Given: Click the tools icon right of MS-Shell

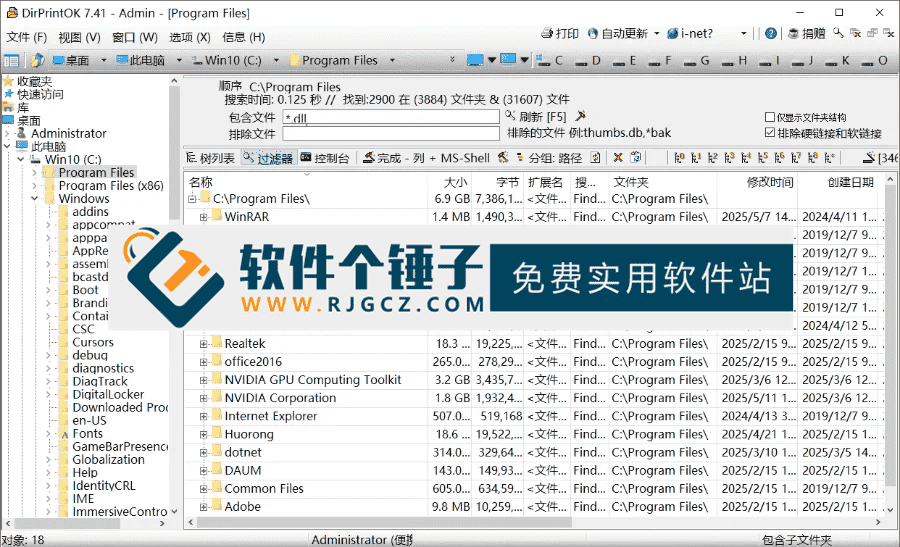Looking at the screenshot, I should tap(503, 157).
